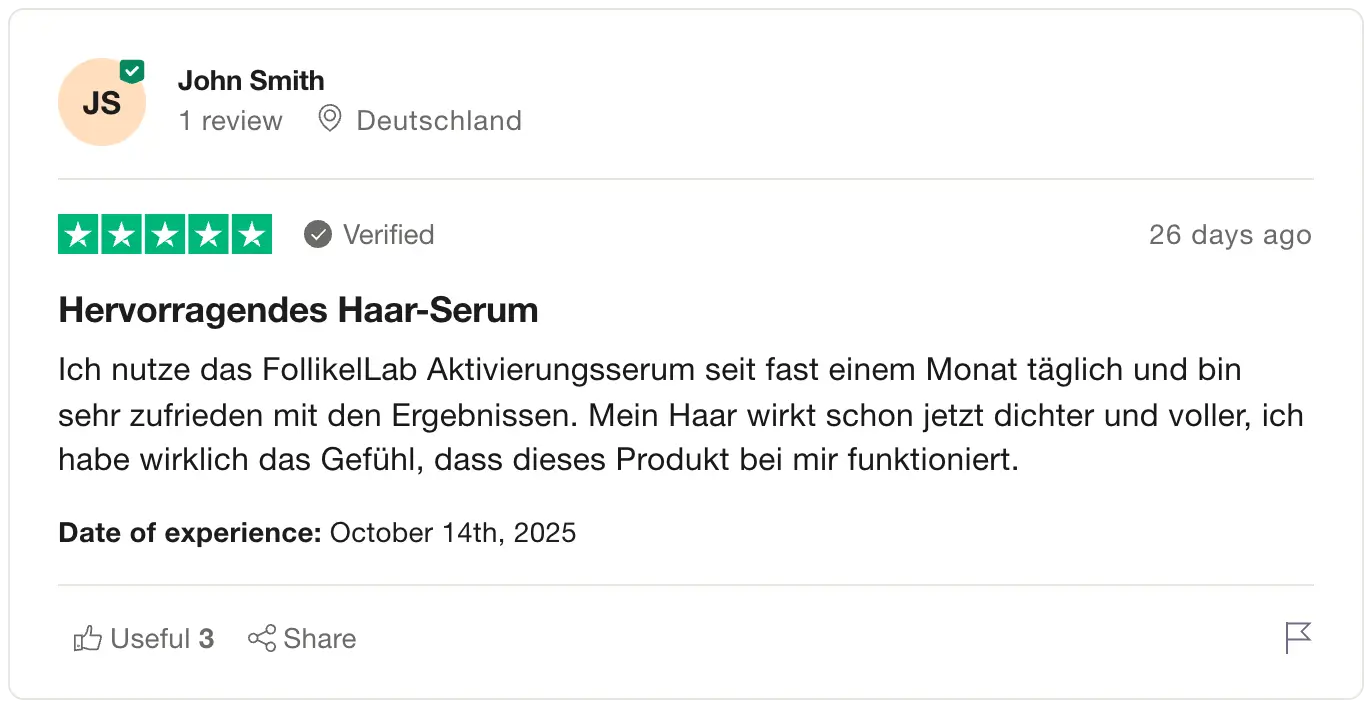The image size is (1372, 708).
Task: Click the third green rating star
Action: click(x=165, y=235)
